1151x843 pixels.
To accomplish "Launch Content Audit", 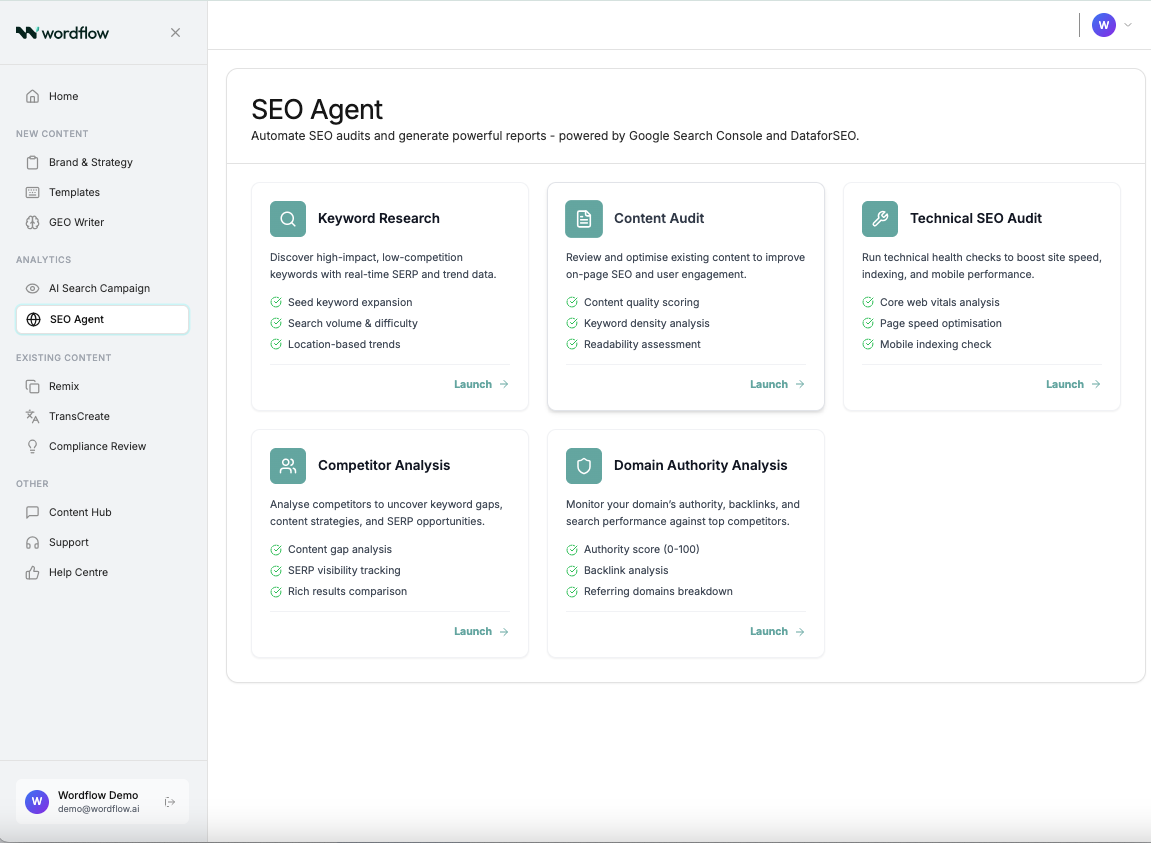I will coord(777,384).
